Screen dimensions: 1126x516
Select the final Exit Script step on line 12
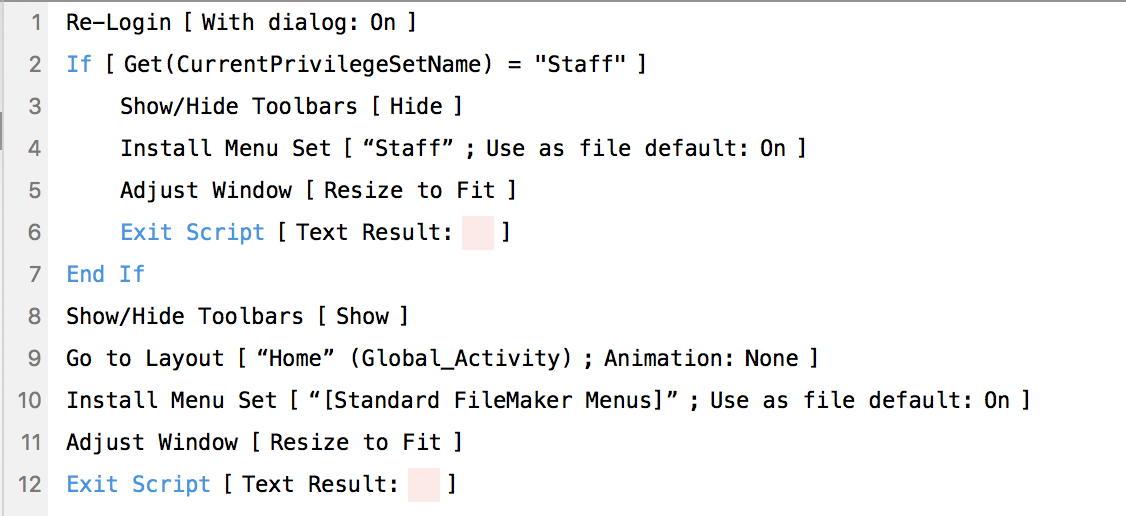pos(138,484)
